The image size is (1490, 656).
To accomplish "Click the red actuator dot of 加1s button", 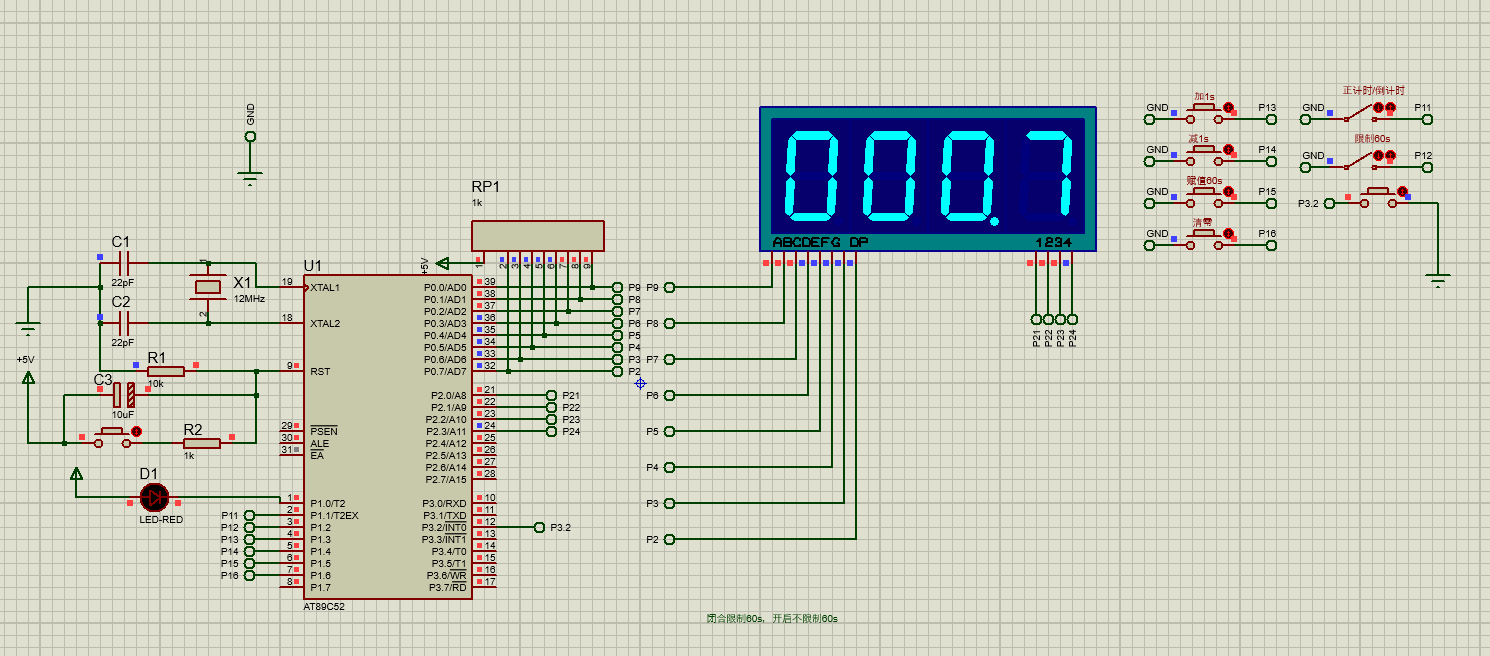I will [1228, 107].
